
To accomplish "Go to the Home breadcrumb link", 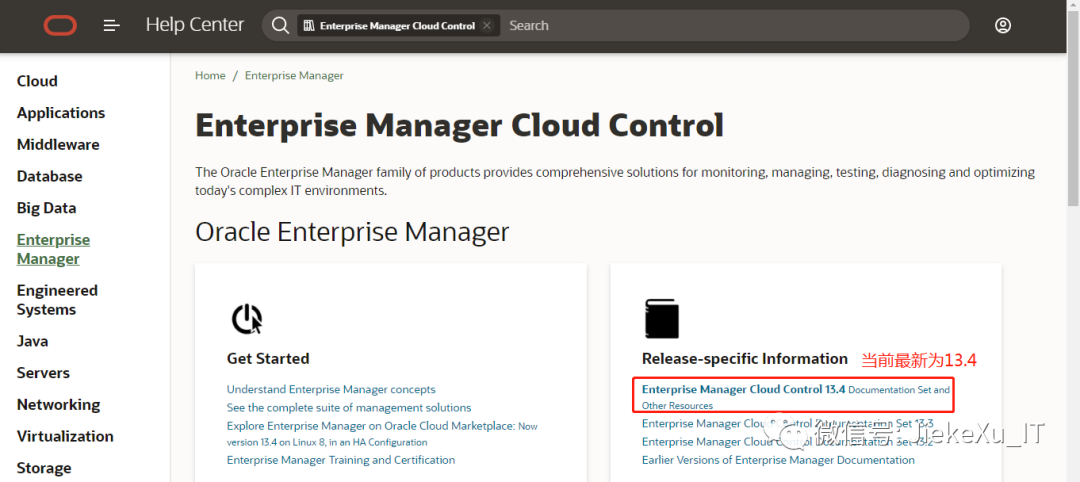I will tap(210, 76).
